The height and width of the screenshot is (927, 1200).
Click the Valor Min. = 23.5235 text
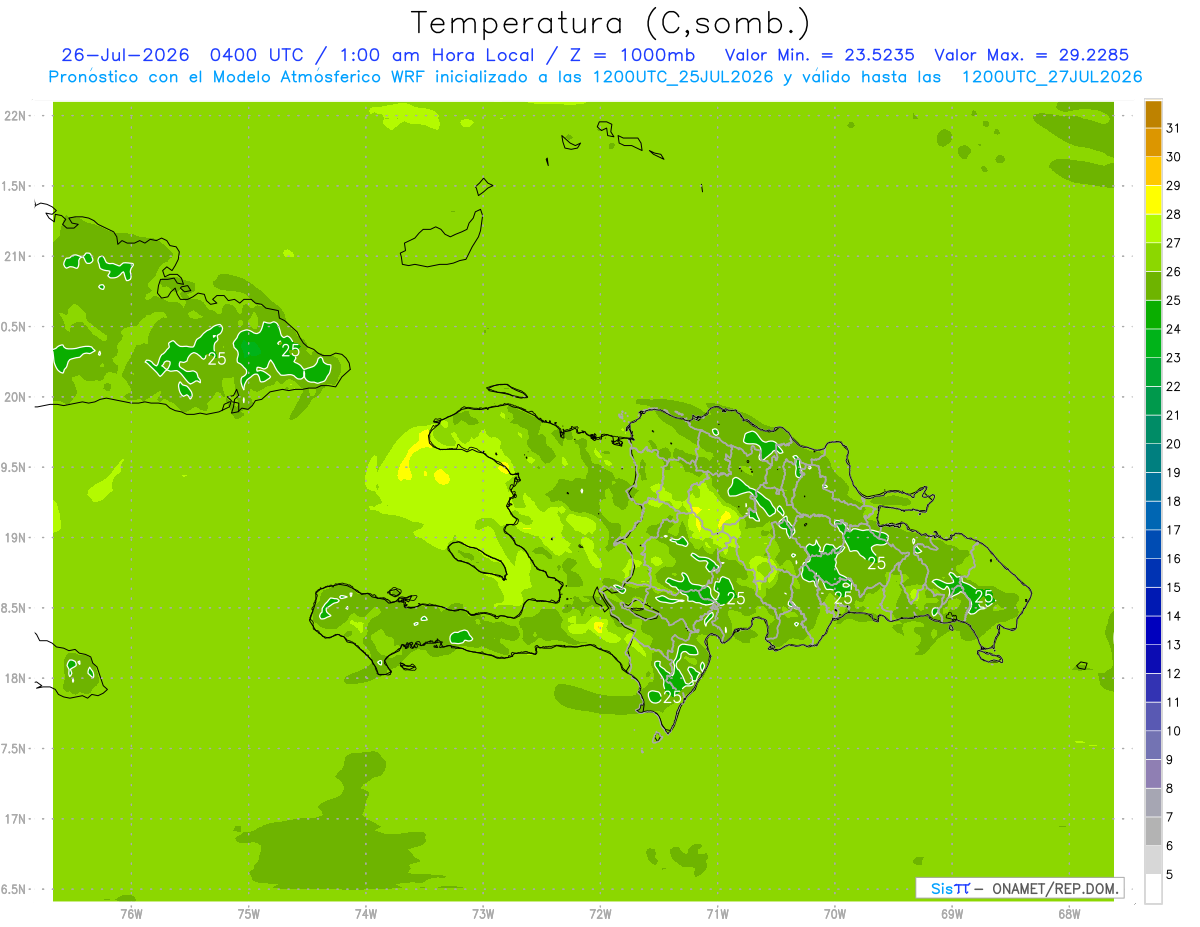tap(819, 55)
